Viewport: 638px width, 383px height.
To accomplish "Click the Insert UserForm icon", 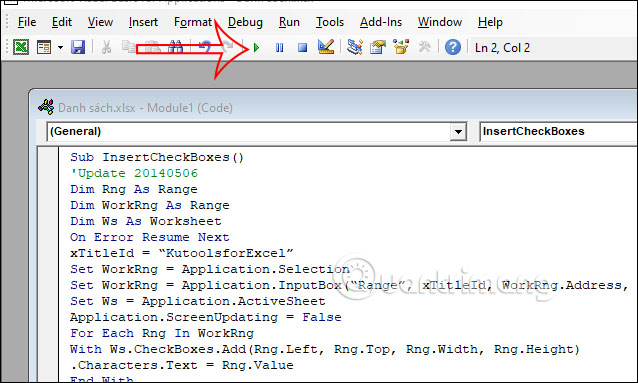I will [x=44, y=47].
